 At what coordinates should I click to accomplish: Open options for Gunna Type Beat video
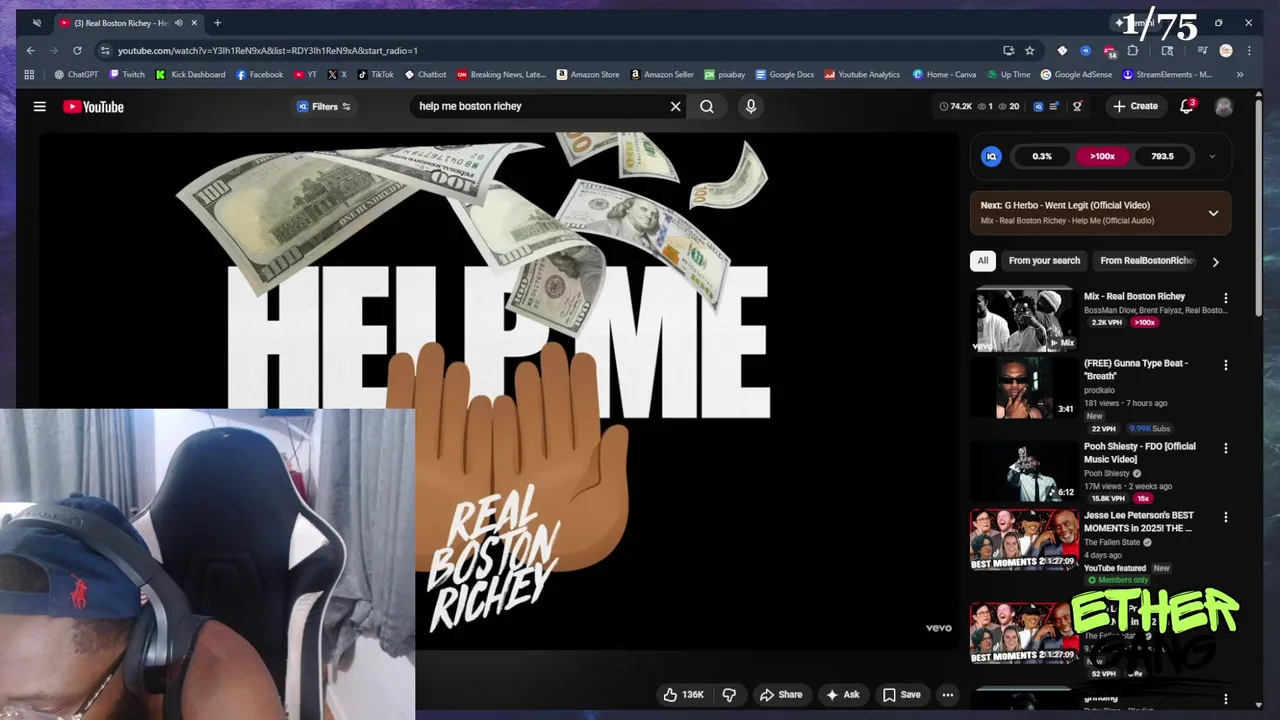(1226, 365)
